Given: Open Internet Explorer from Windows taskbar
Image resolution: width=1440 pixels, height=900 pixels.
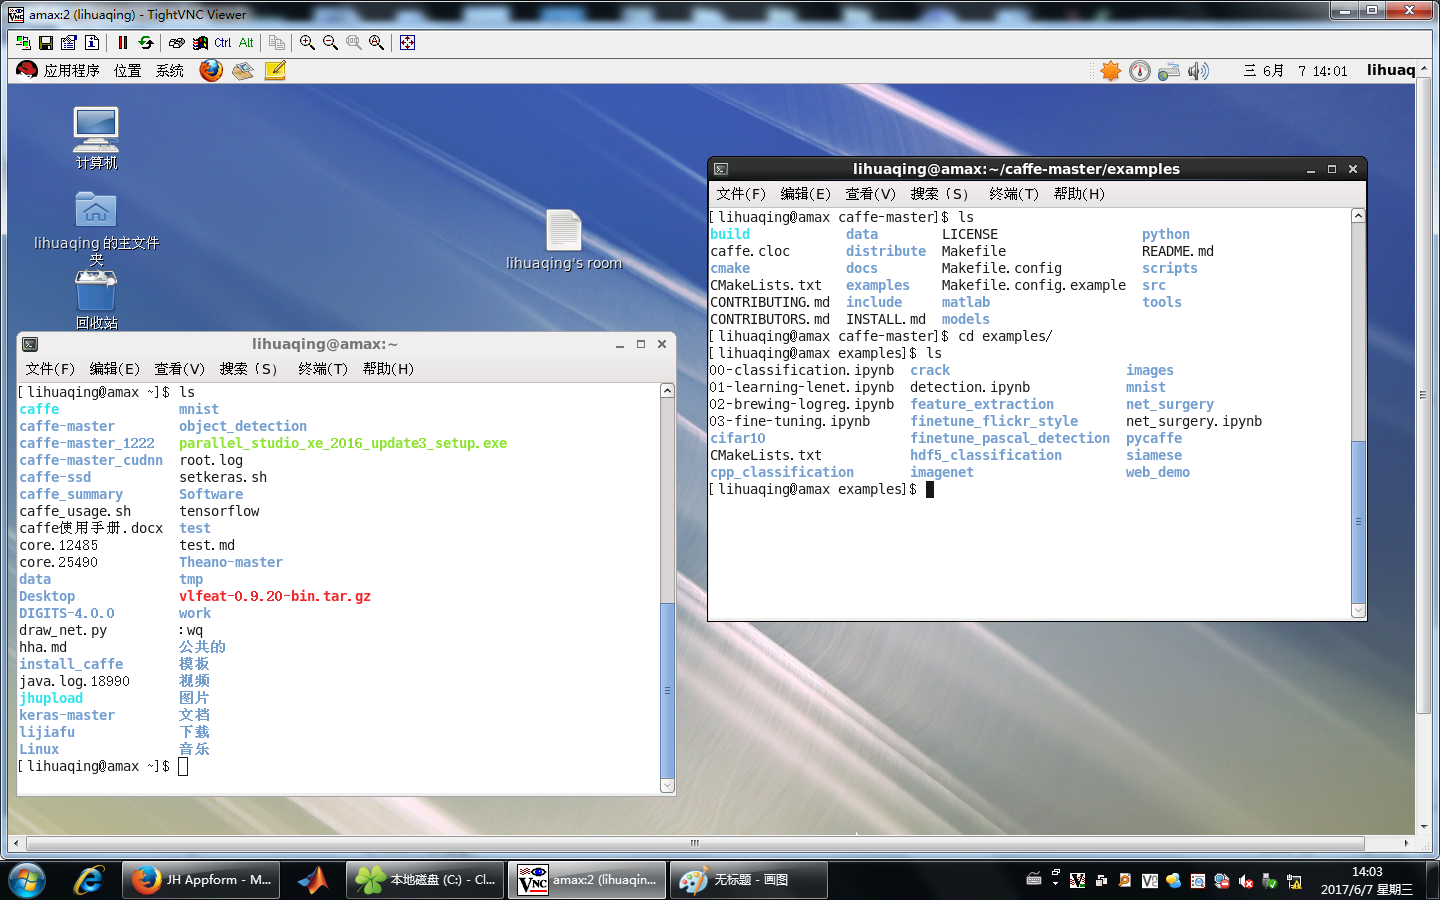Looking at the screenshot, I should [x=89, y=880].
